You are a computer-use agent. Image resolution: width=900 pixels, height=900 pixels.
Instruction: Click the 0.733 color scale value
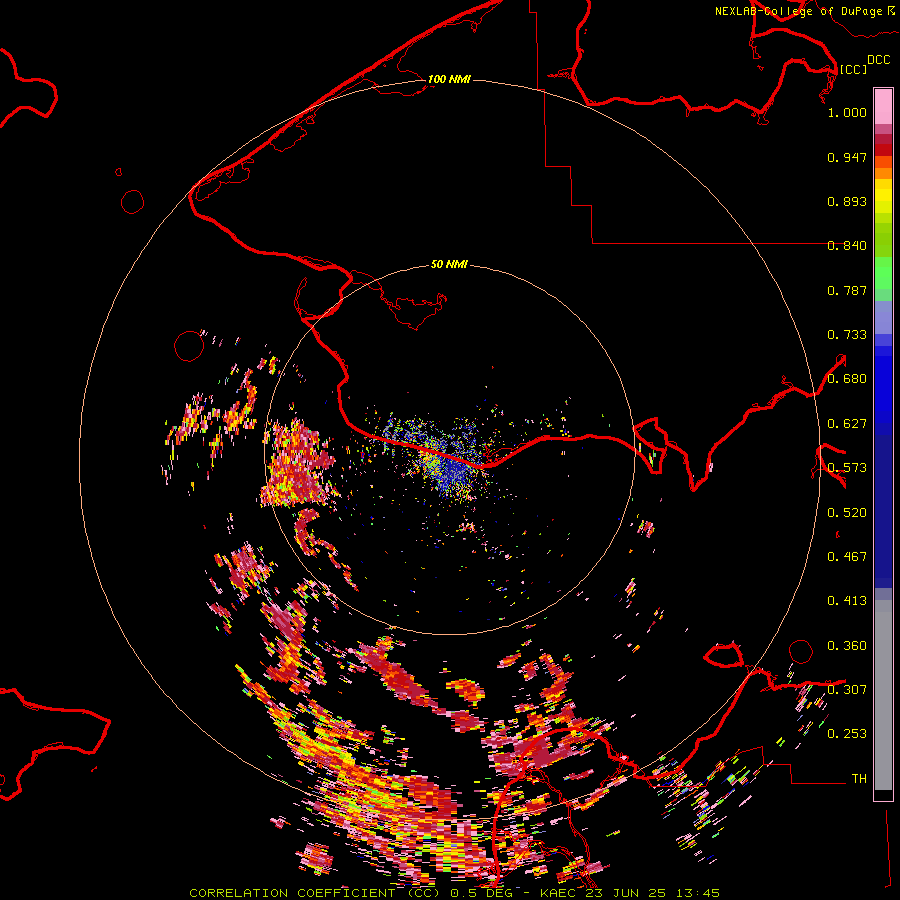click(847, 335)
